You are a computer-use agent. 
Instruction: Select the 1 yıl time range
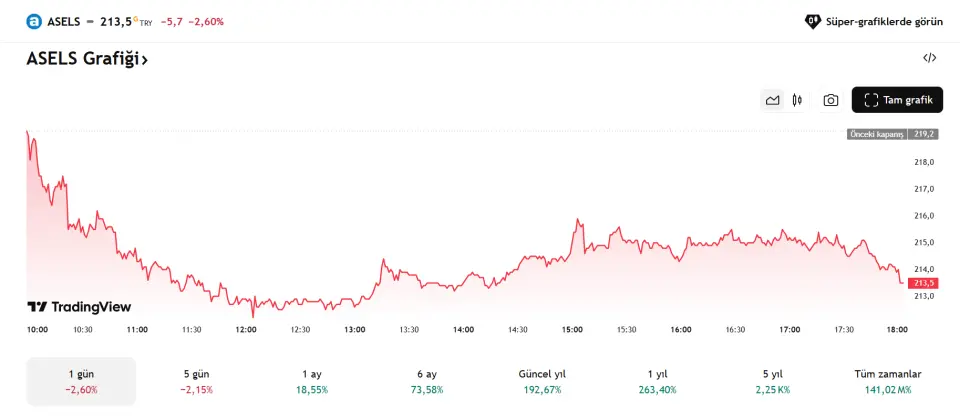pyautogui.click(x=656, y=381)
